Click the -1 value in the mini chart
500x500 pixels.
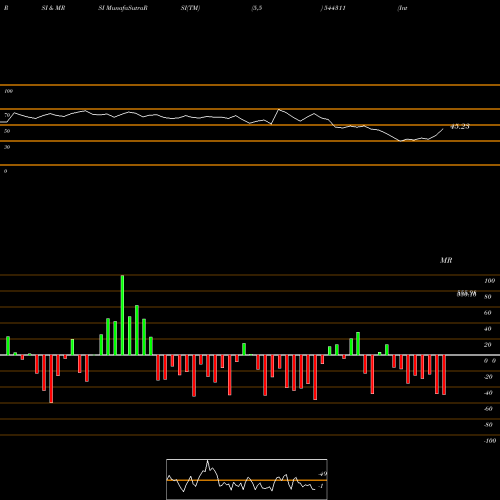[321, 486]
